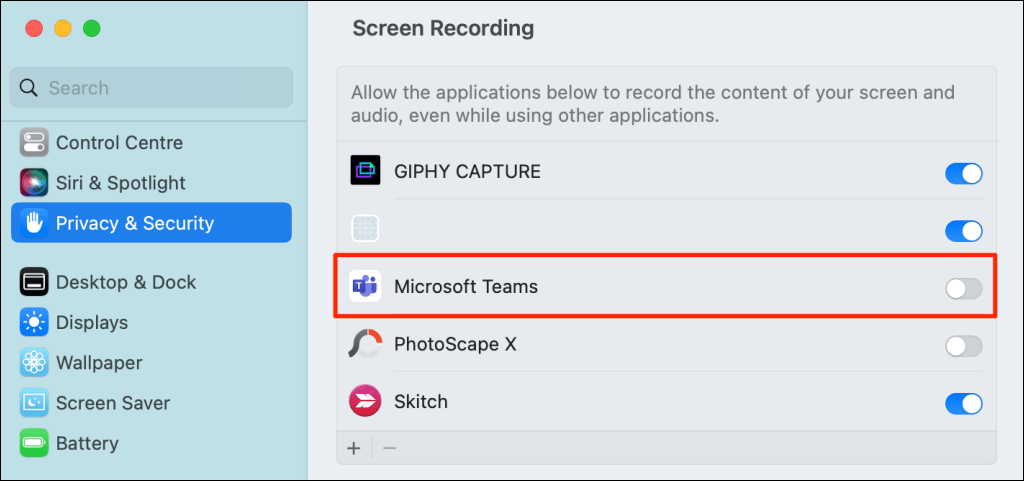
Task: Turn off Skitch screen recording toggle
Action: click(x=963, y=403)
